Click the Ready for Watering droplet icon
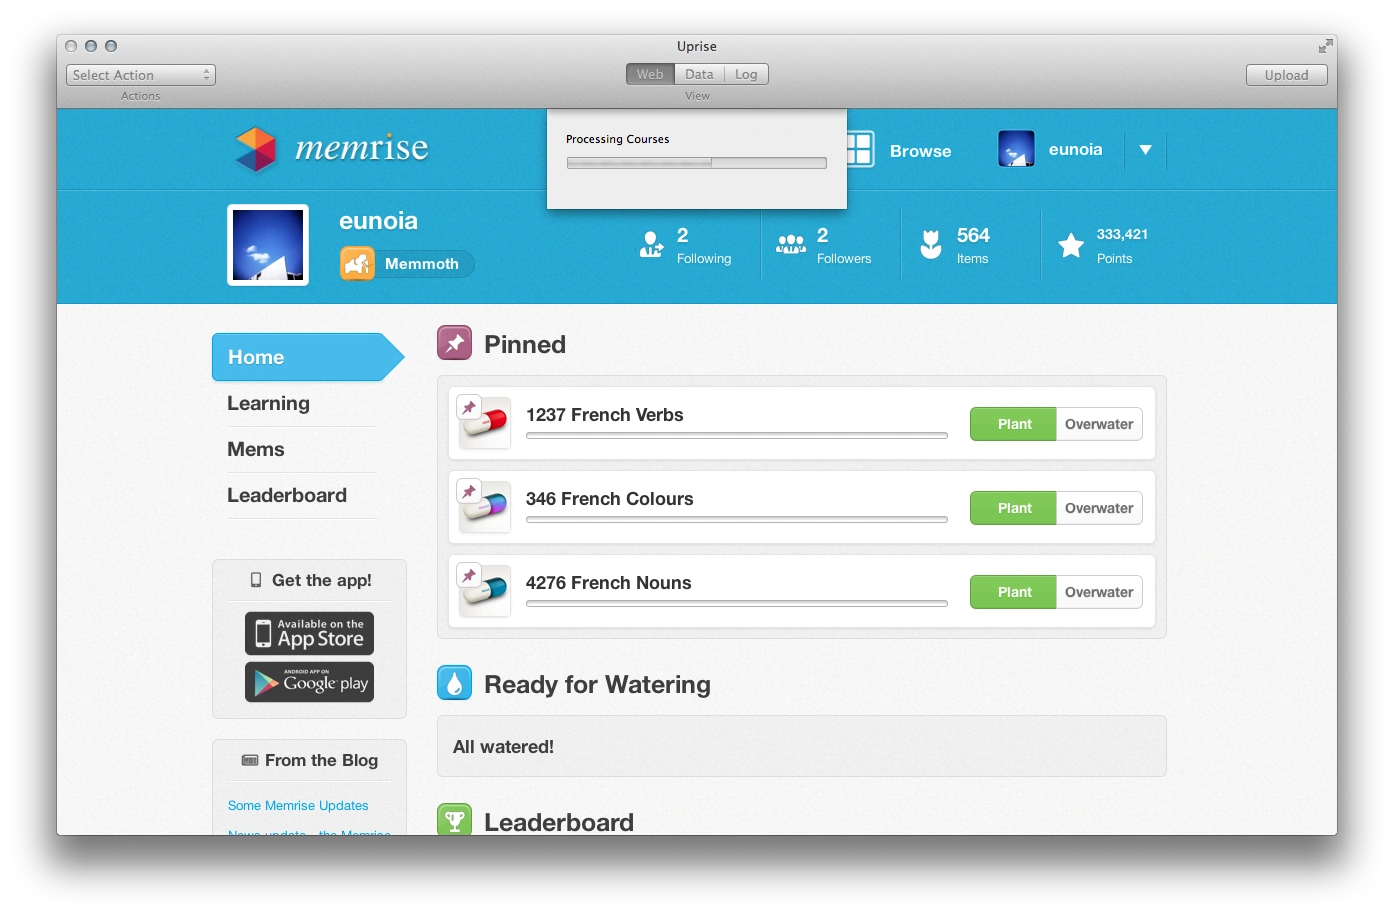Image resolution: width=1394 pixels, height=914 pixels. [454, 683]
